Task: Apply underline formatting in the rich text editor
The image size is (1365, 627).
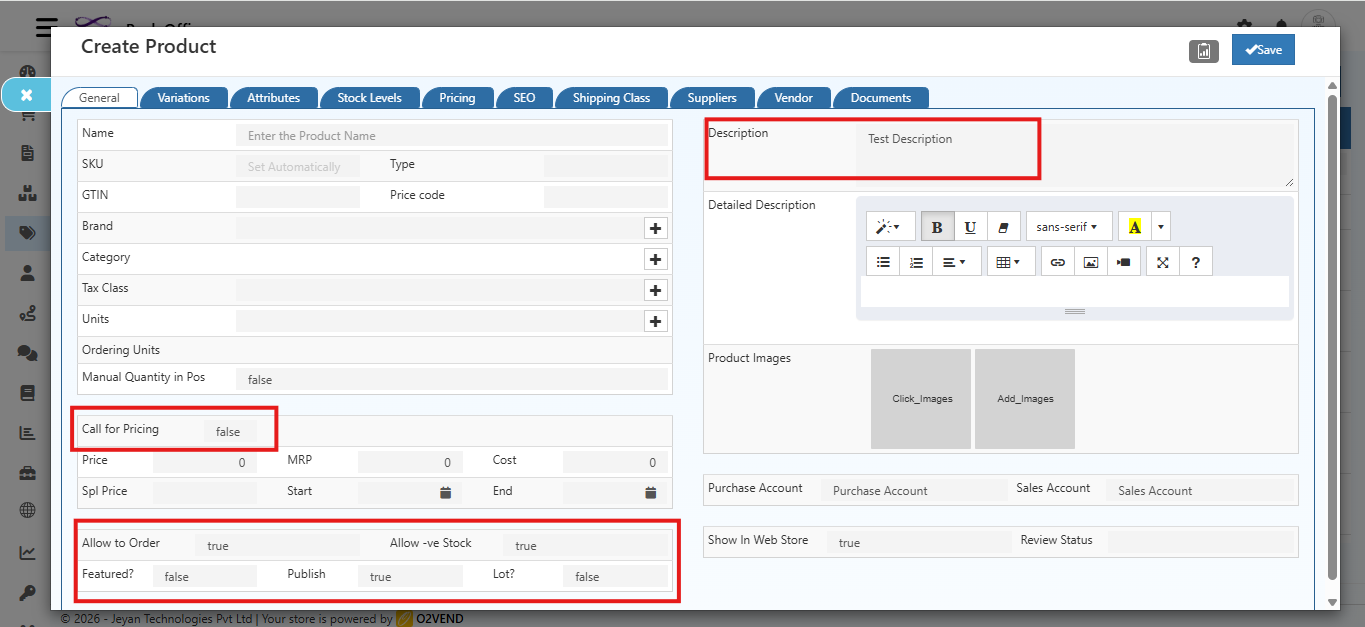Action: pos(969,226)
